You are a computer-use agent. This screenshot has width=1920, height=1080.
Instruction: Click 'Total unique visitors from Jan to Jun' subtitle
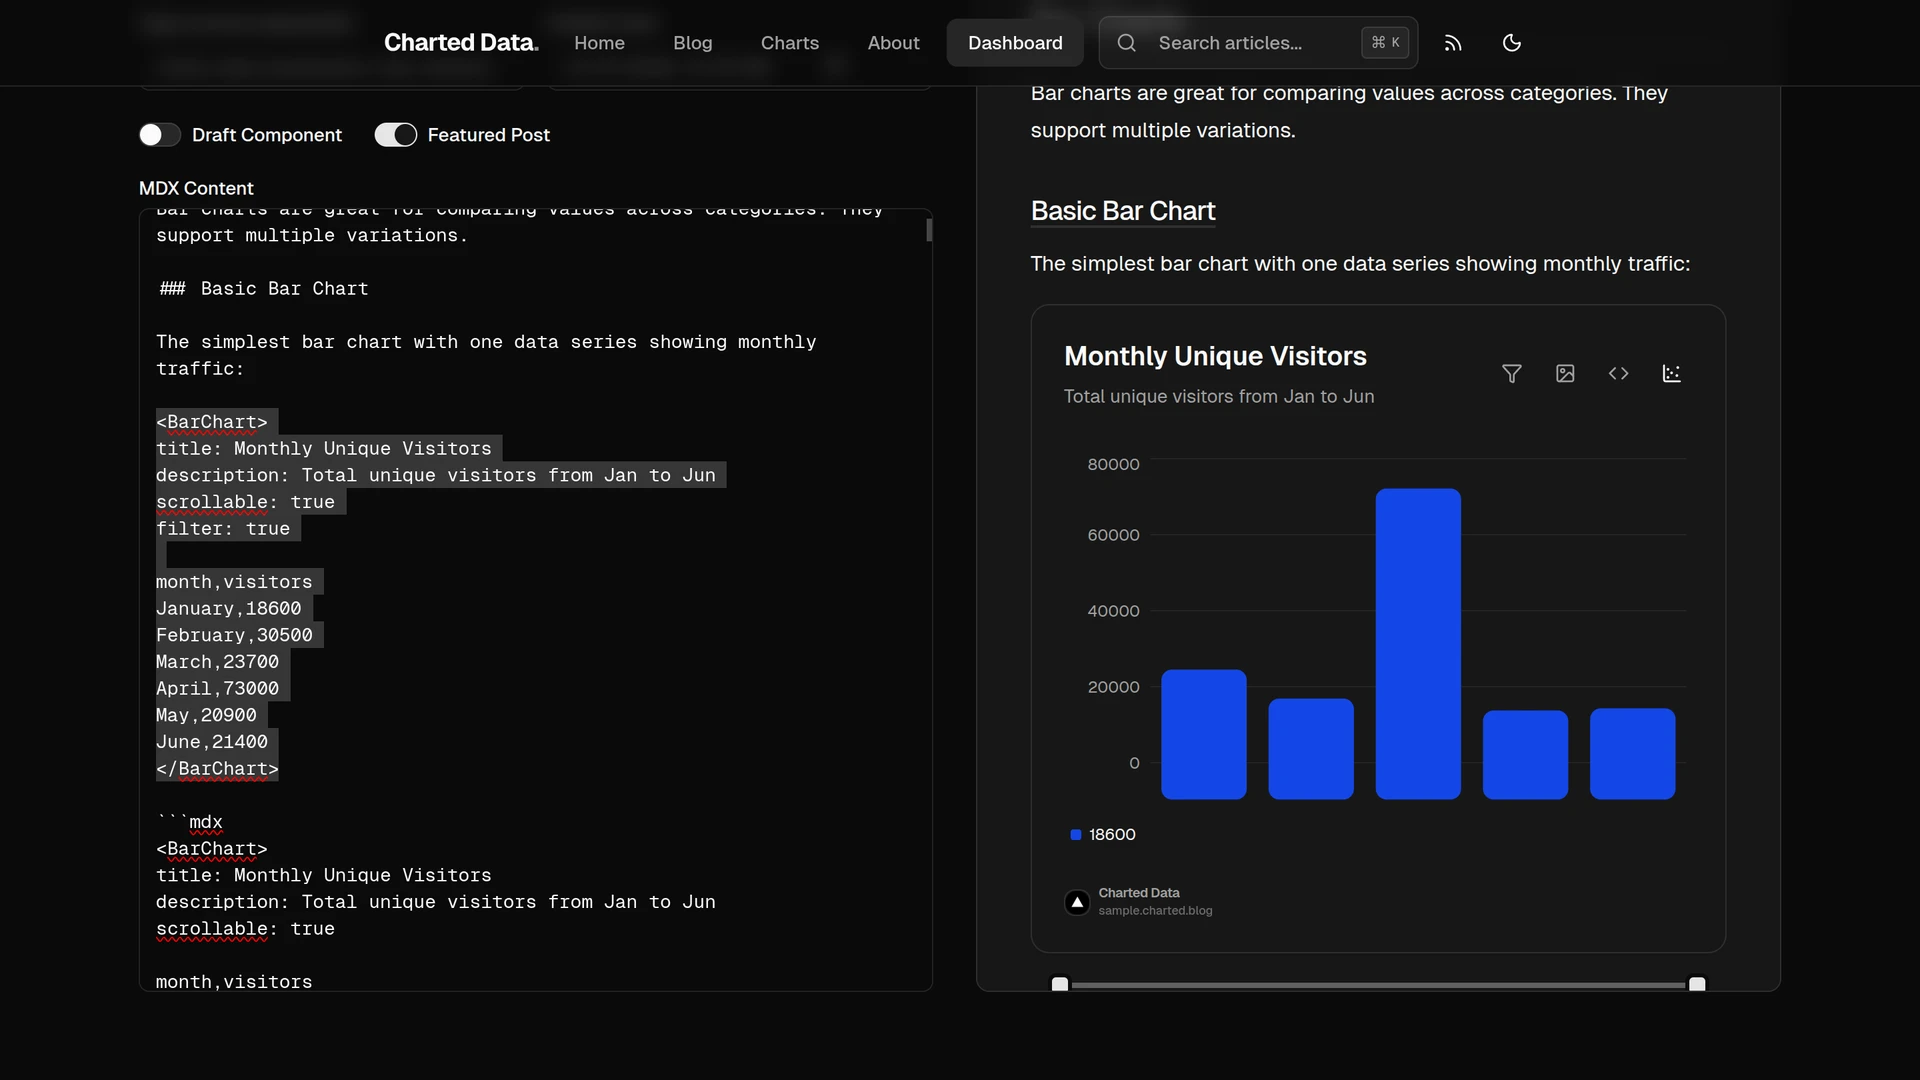[1219, 396]
